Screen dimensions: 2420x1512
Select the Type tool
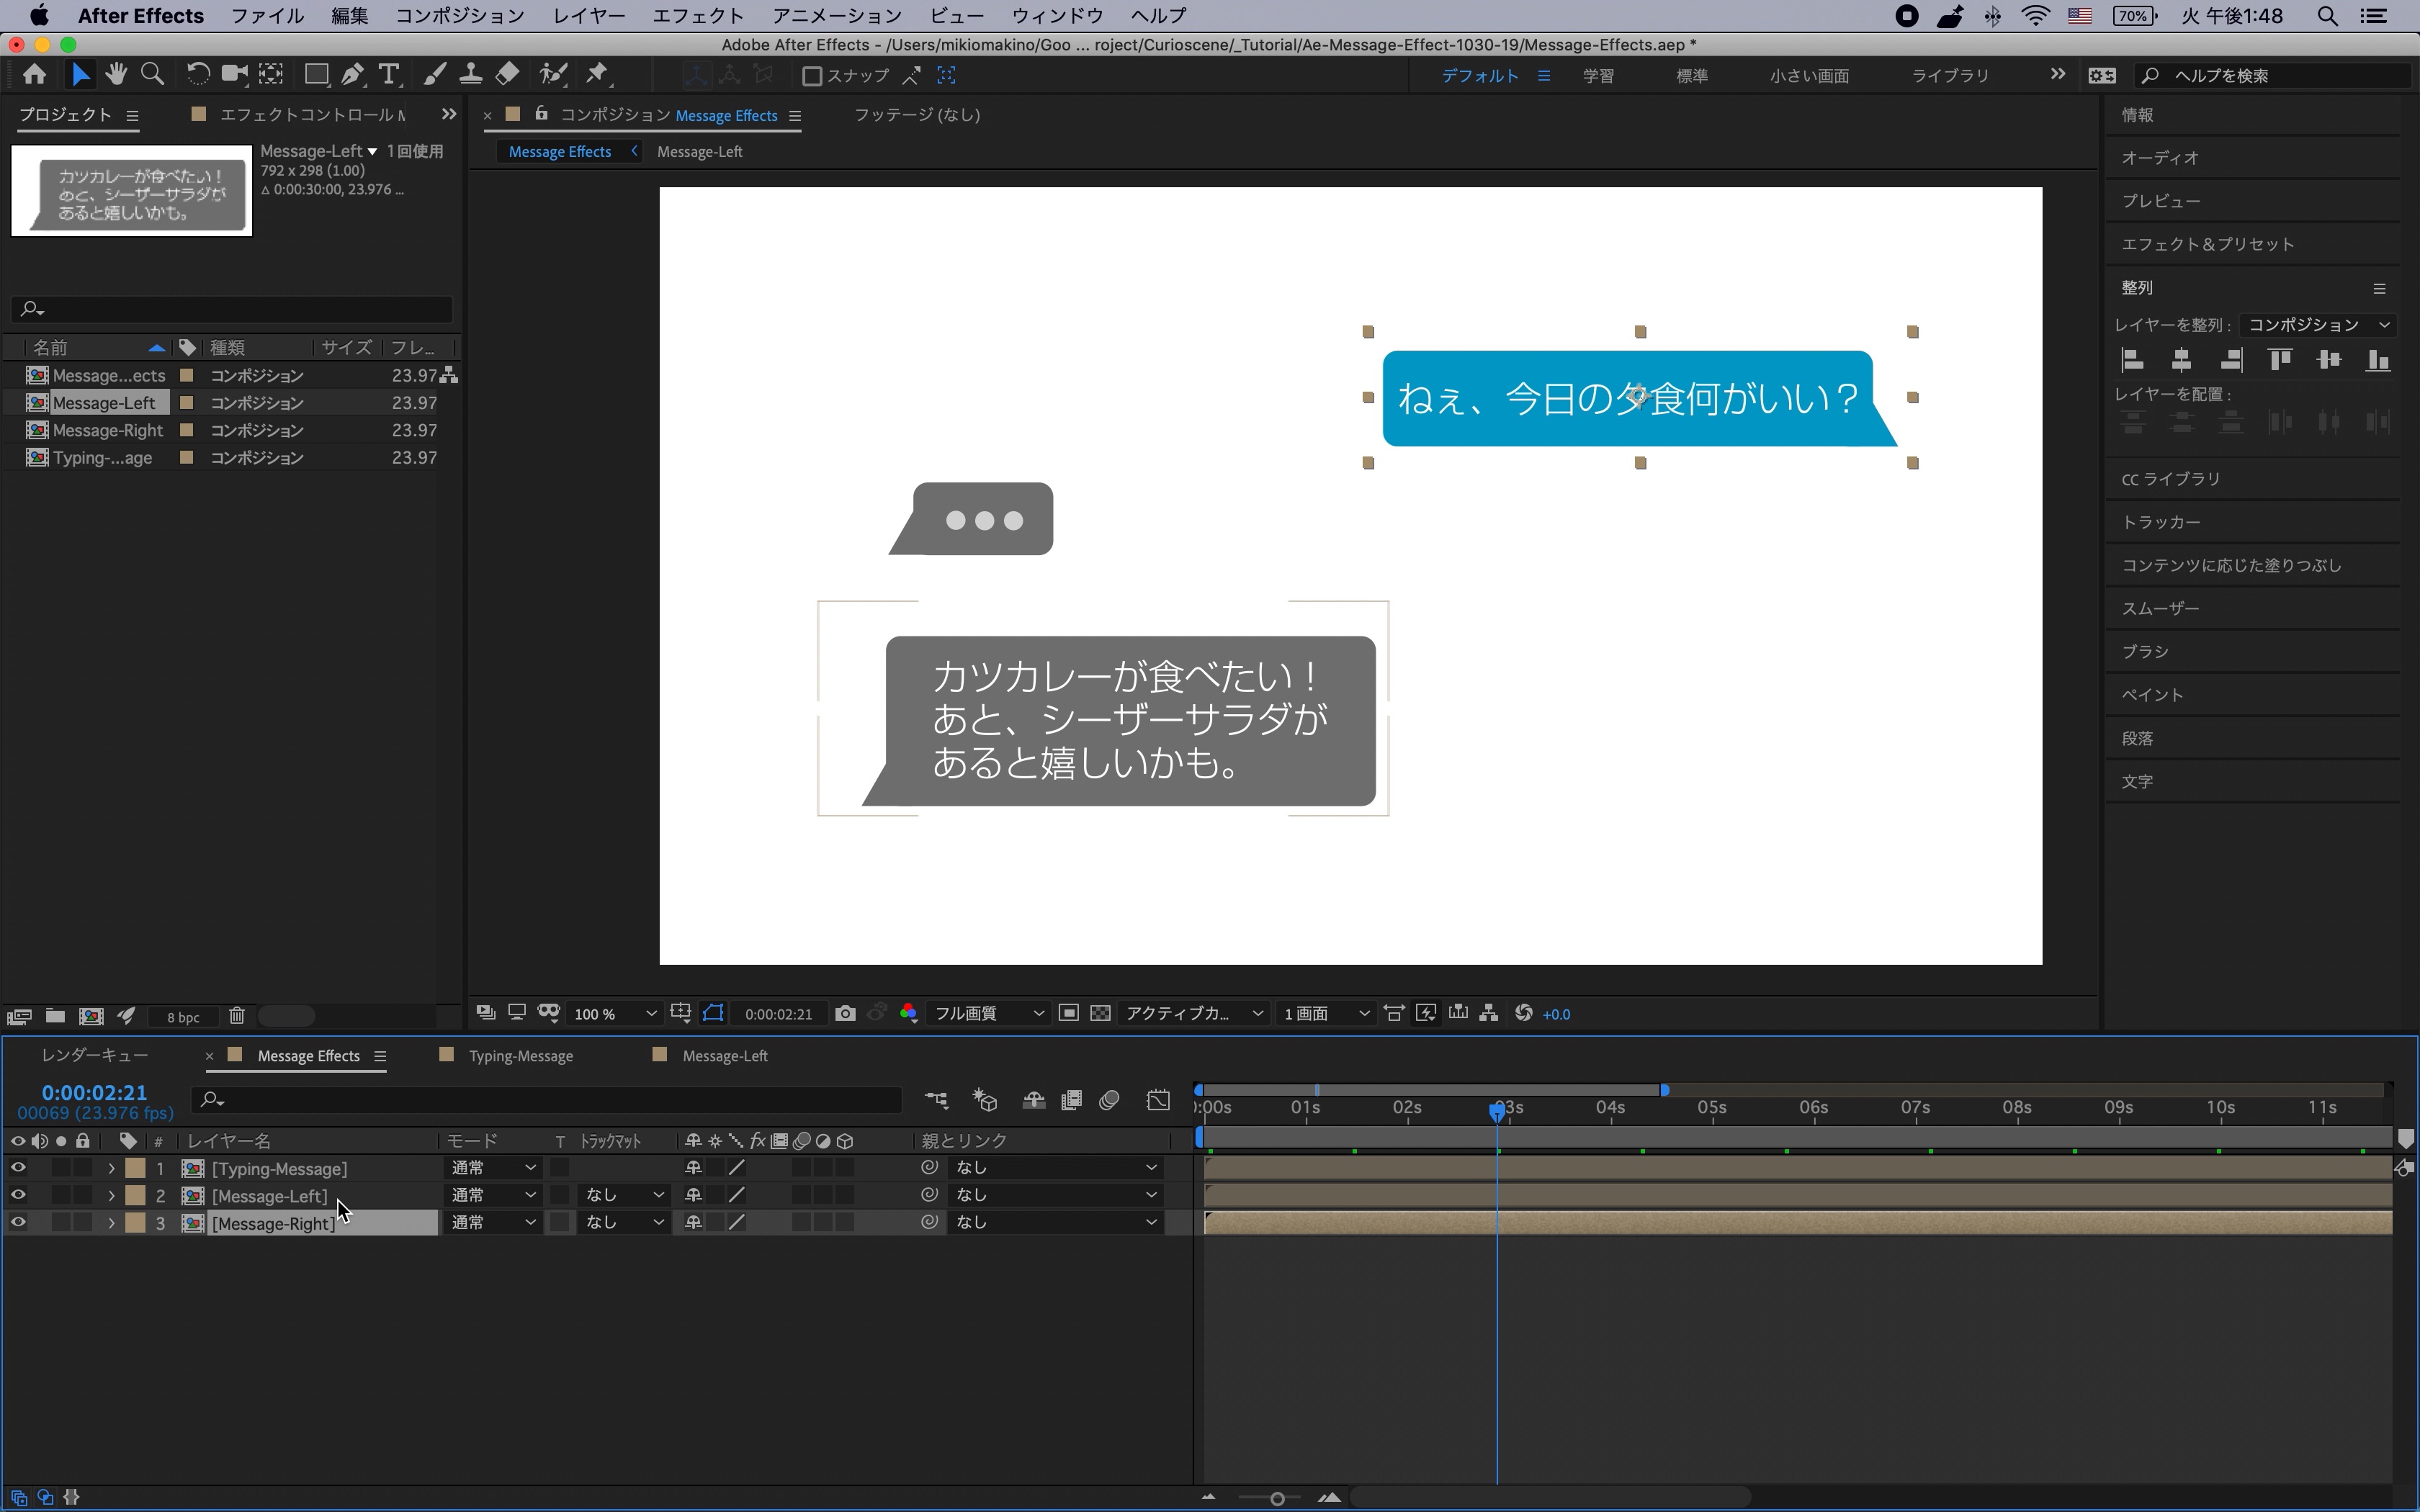pyautogui.click(x=389, y=75)
